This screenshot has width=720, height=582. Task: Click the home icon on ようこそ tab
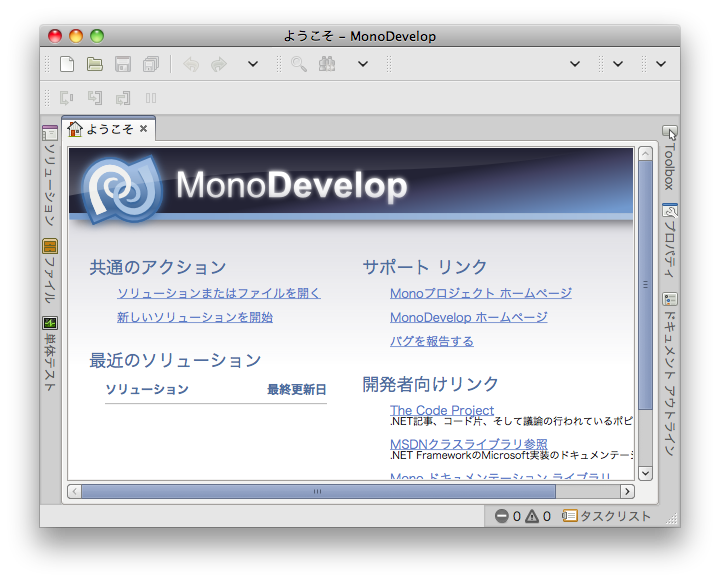point(75,129)
